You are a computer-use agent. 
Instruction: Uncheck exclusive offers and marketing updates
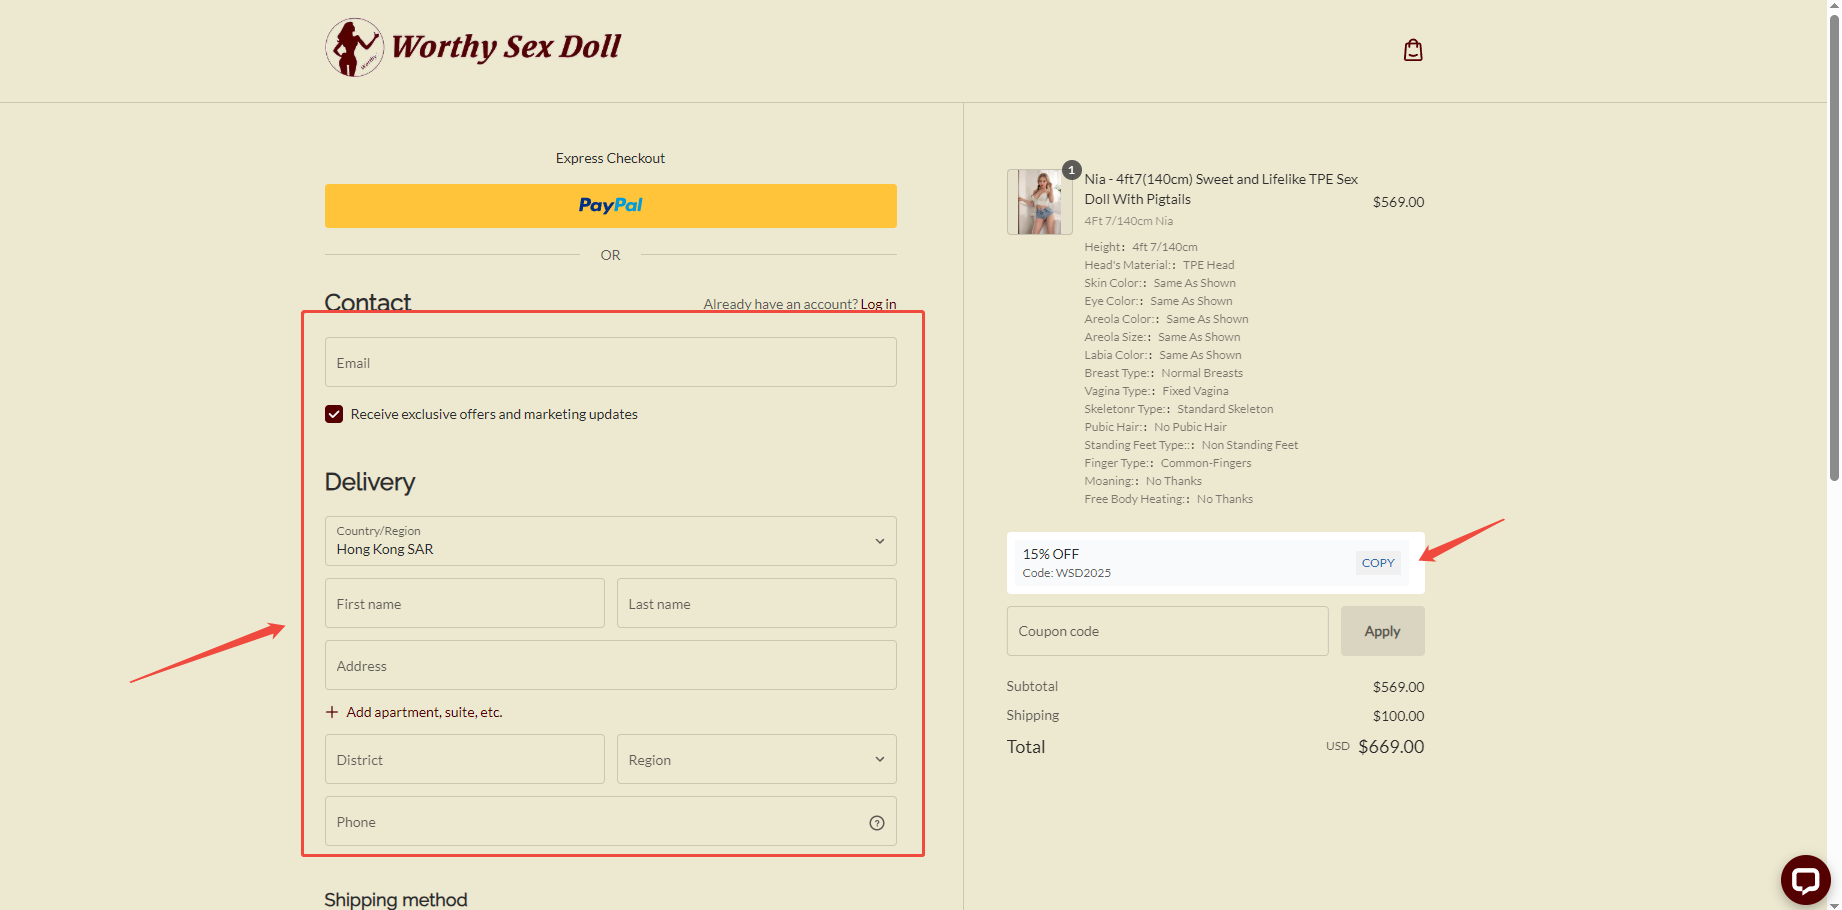pos(334,414)
